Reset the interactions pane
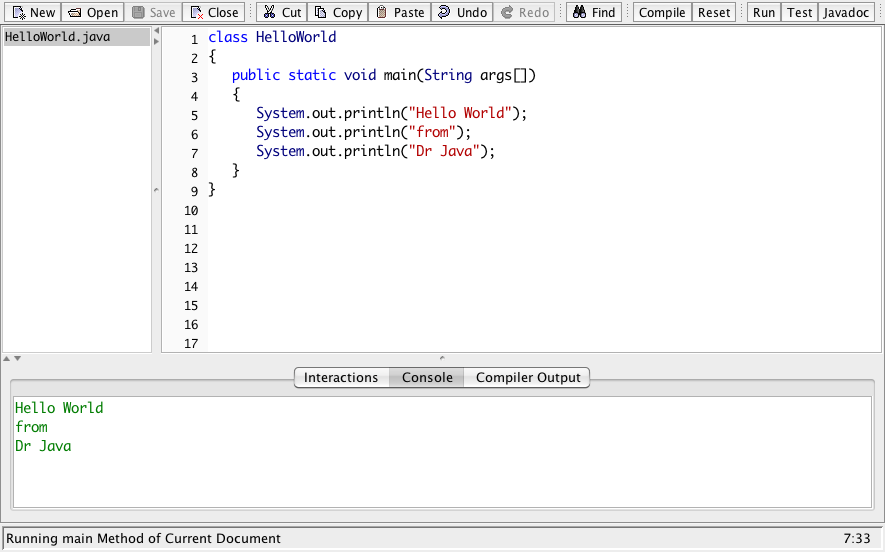 (x=714, y=12)
